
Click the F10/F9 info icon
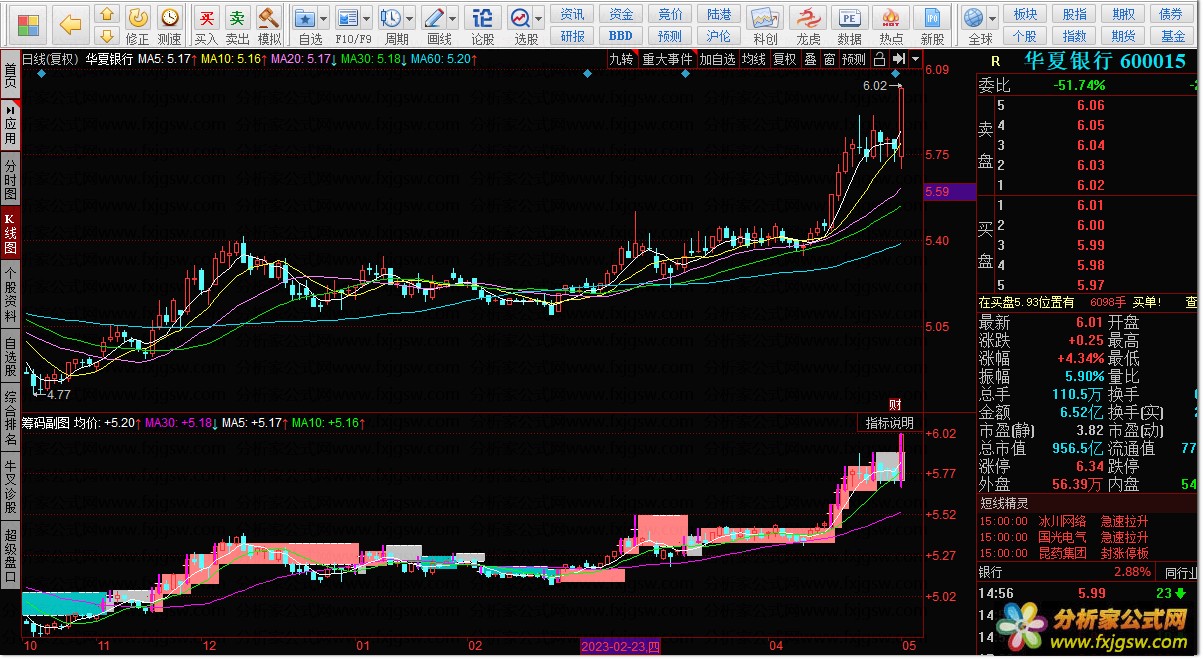click(x=348, y=18)
